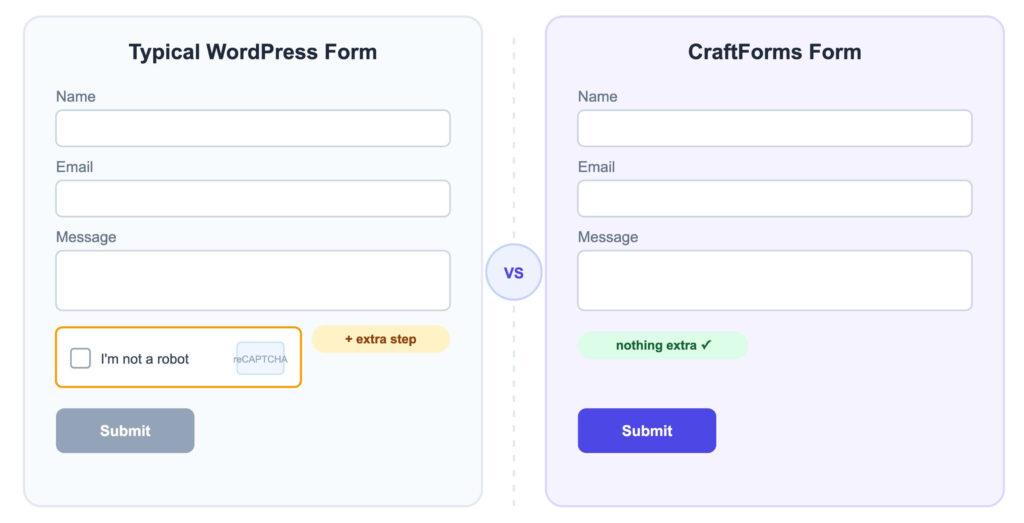Click the I'm not a robot label

(144, 359)
